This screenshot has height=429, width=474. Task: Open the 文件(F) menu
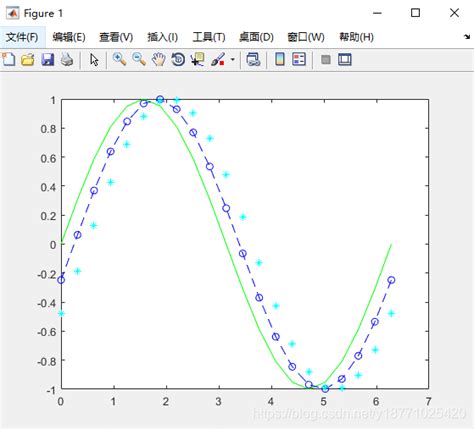[x=22, y=37]
